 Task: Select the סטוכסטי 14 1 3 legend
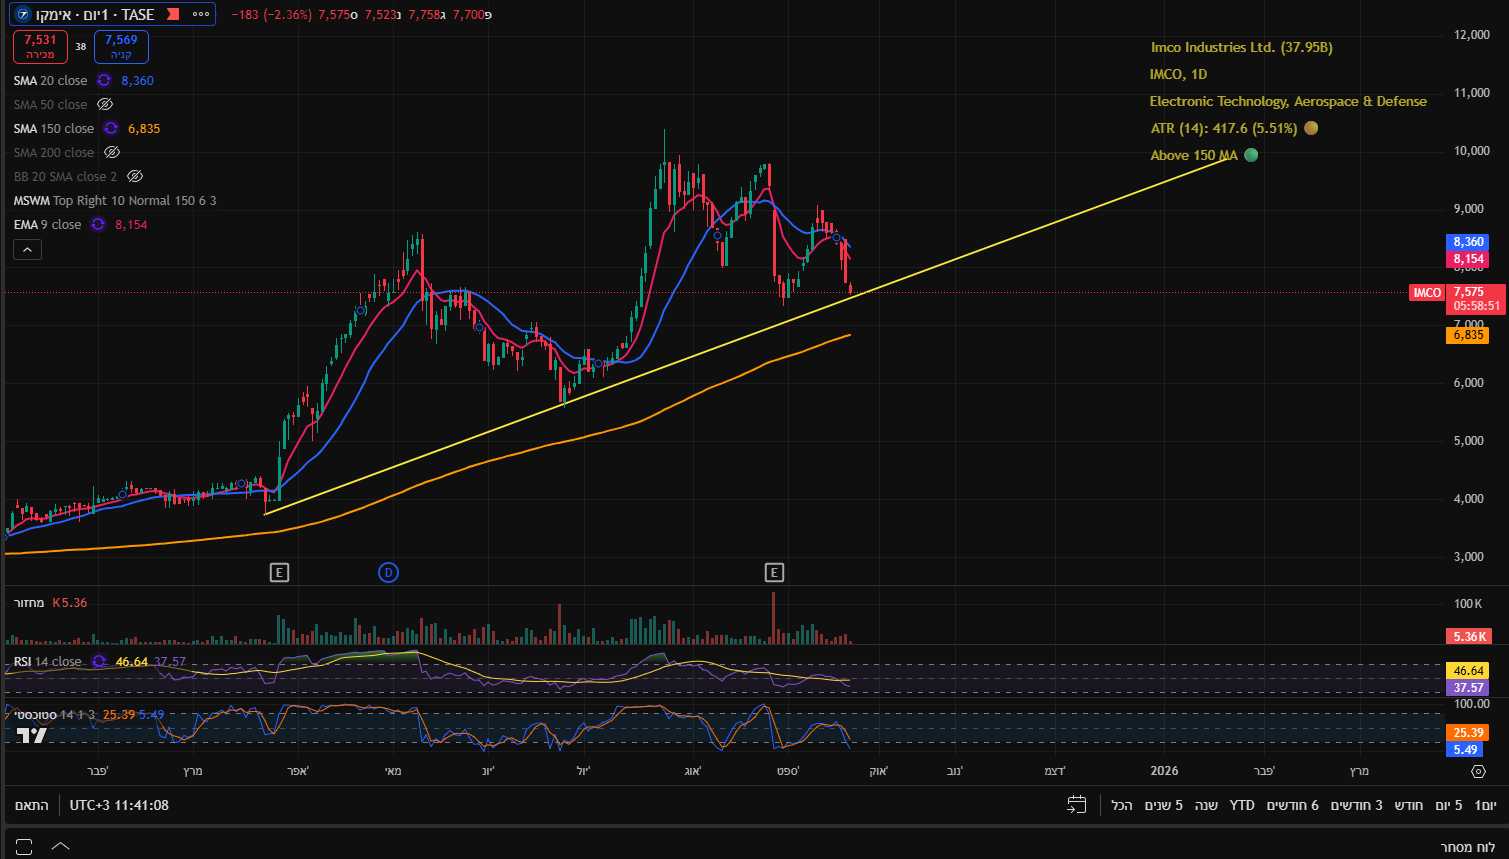pyautogui.click(x=53, y=715)
